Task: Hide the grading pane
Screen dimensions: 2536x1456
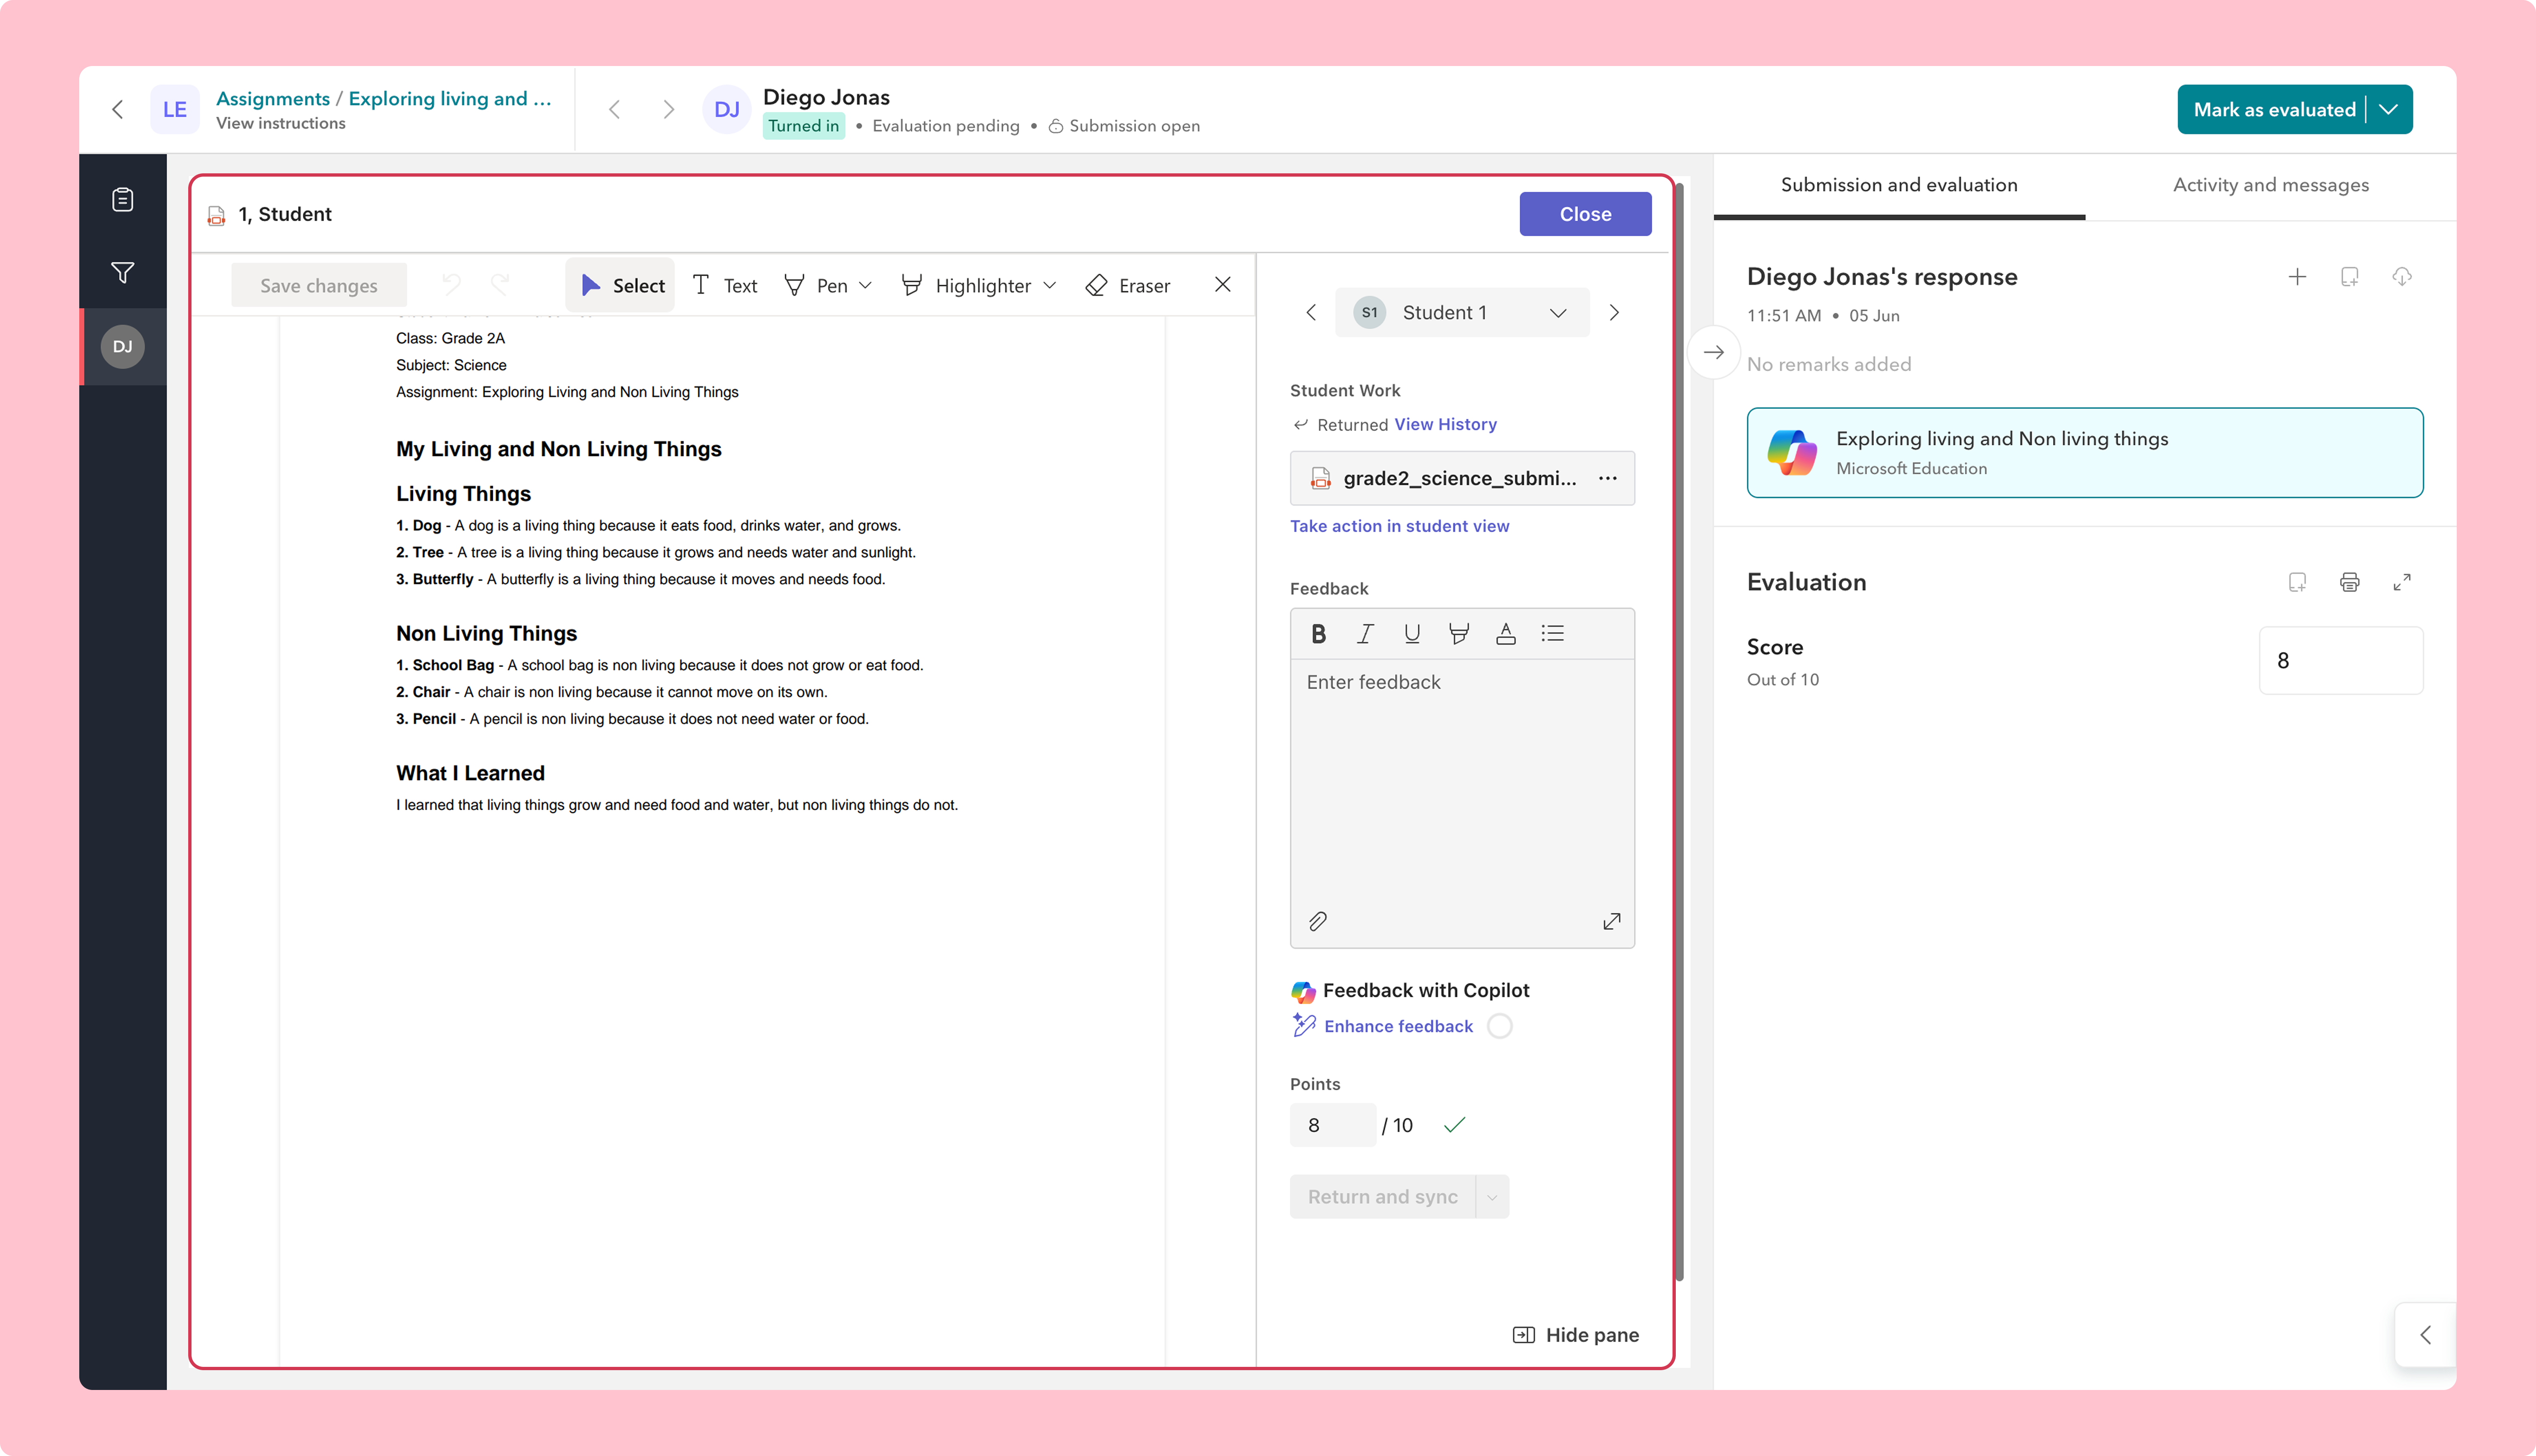Action: point(1576,1335)
